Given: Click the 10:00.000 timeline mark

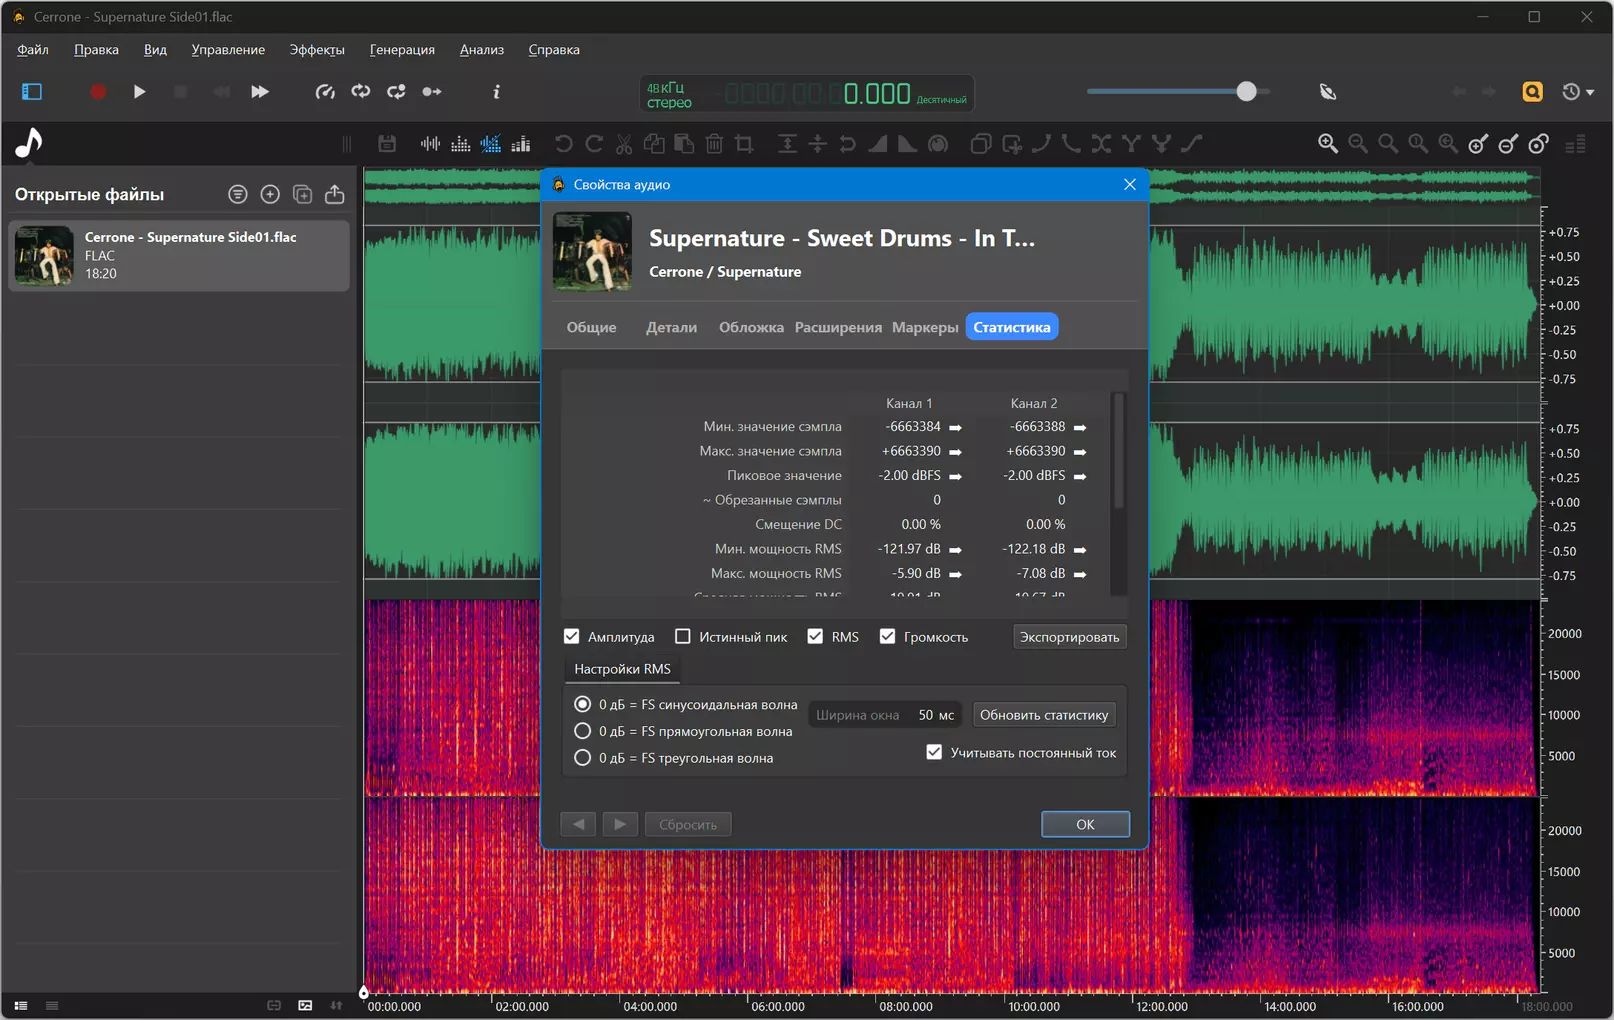Looking at the screenshot, I should pos(1034,1007).
